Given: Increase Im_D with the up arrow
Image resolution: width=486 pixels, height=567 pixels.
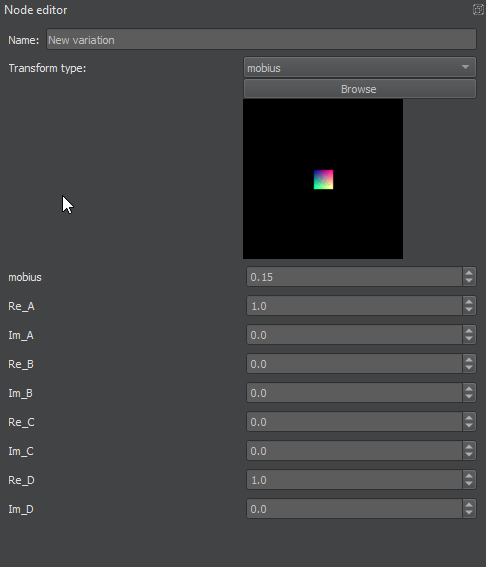Looking at the screenshot, I should 469,505.
